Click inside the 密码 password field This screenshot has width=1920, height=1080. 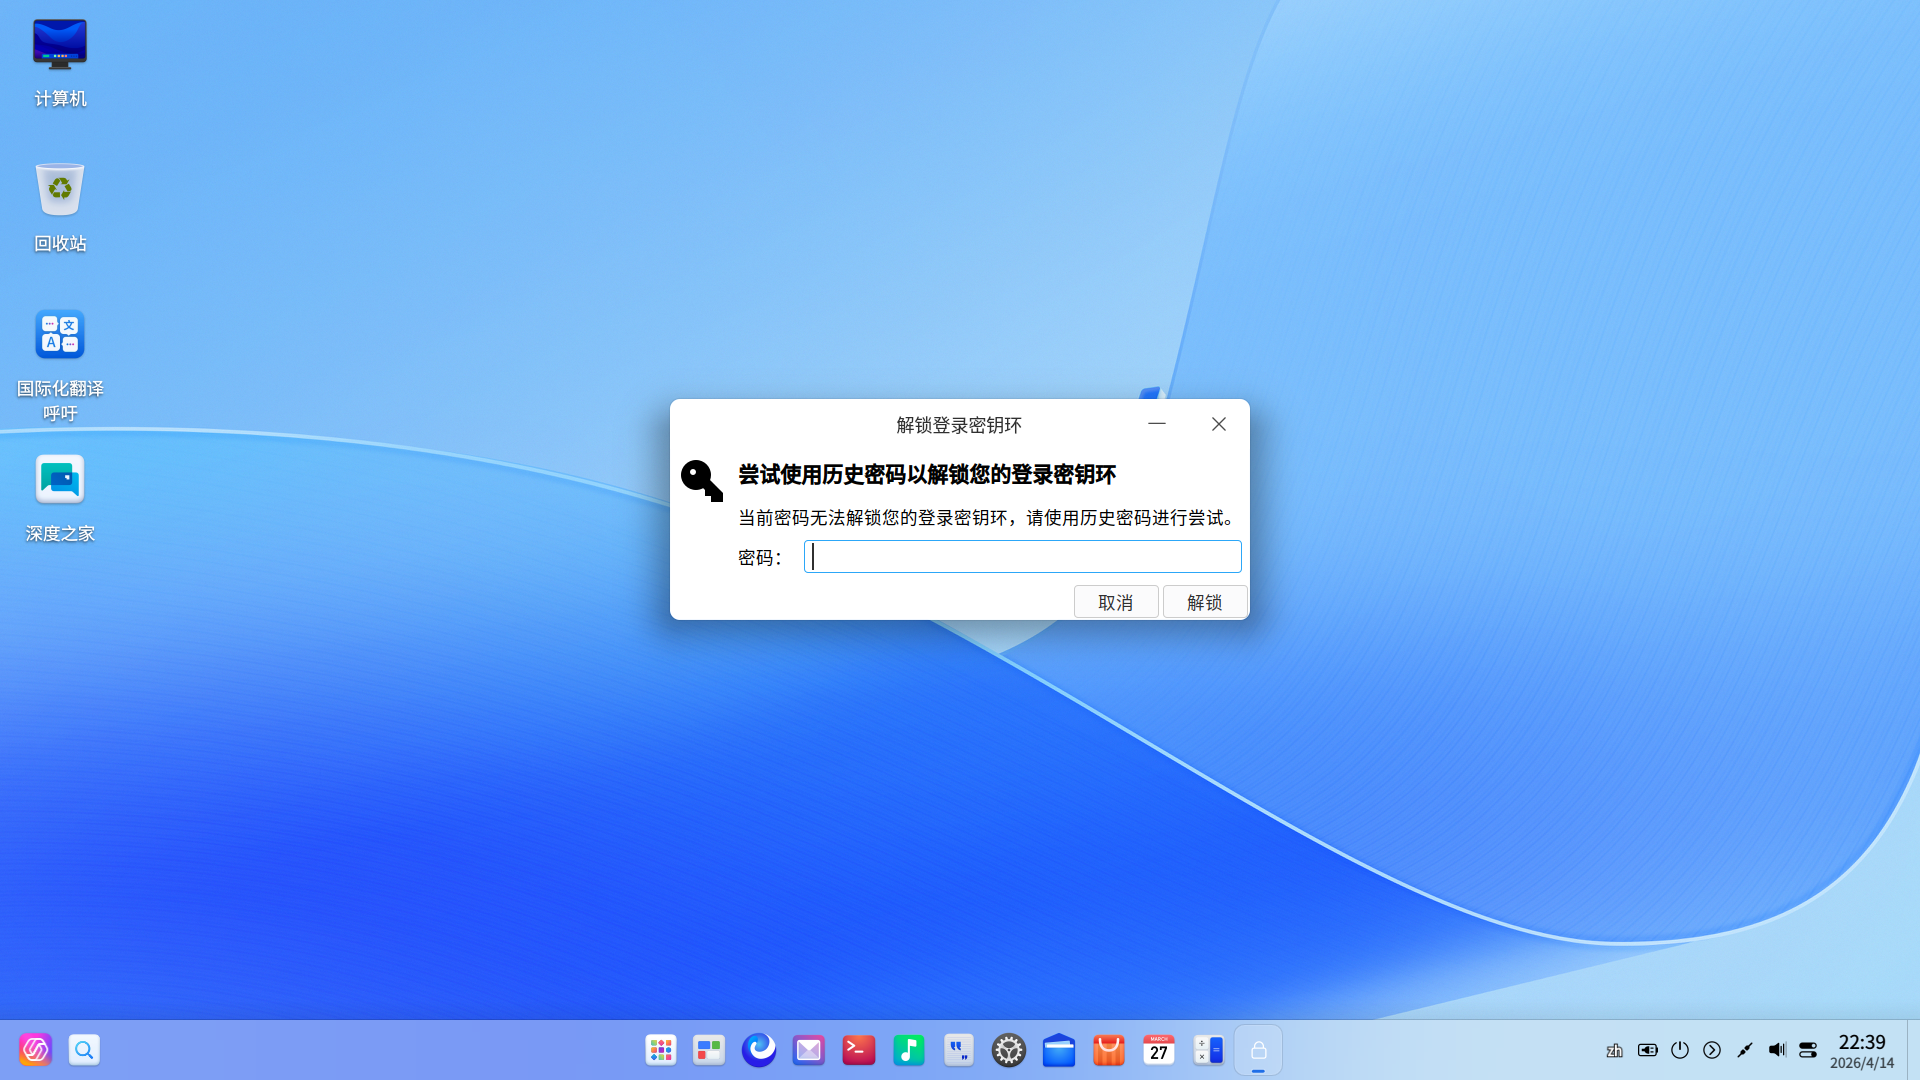click(x=1022, y=556)
